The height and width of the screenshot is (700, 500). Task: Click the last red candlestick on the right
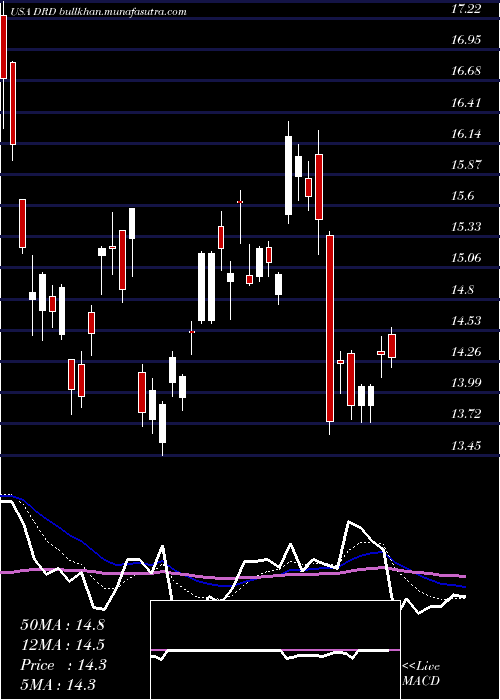click(x=392, y=346)
